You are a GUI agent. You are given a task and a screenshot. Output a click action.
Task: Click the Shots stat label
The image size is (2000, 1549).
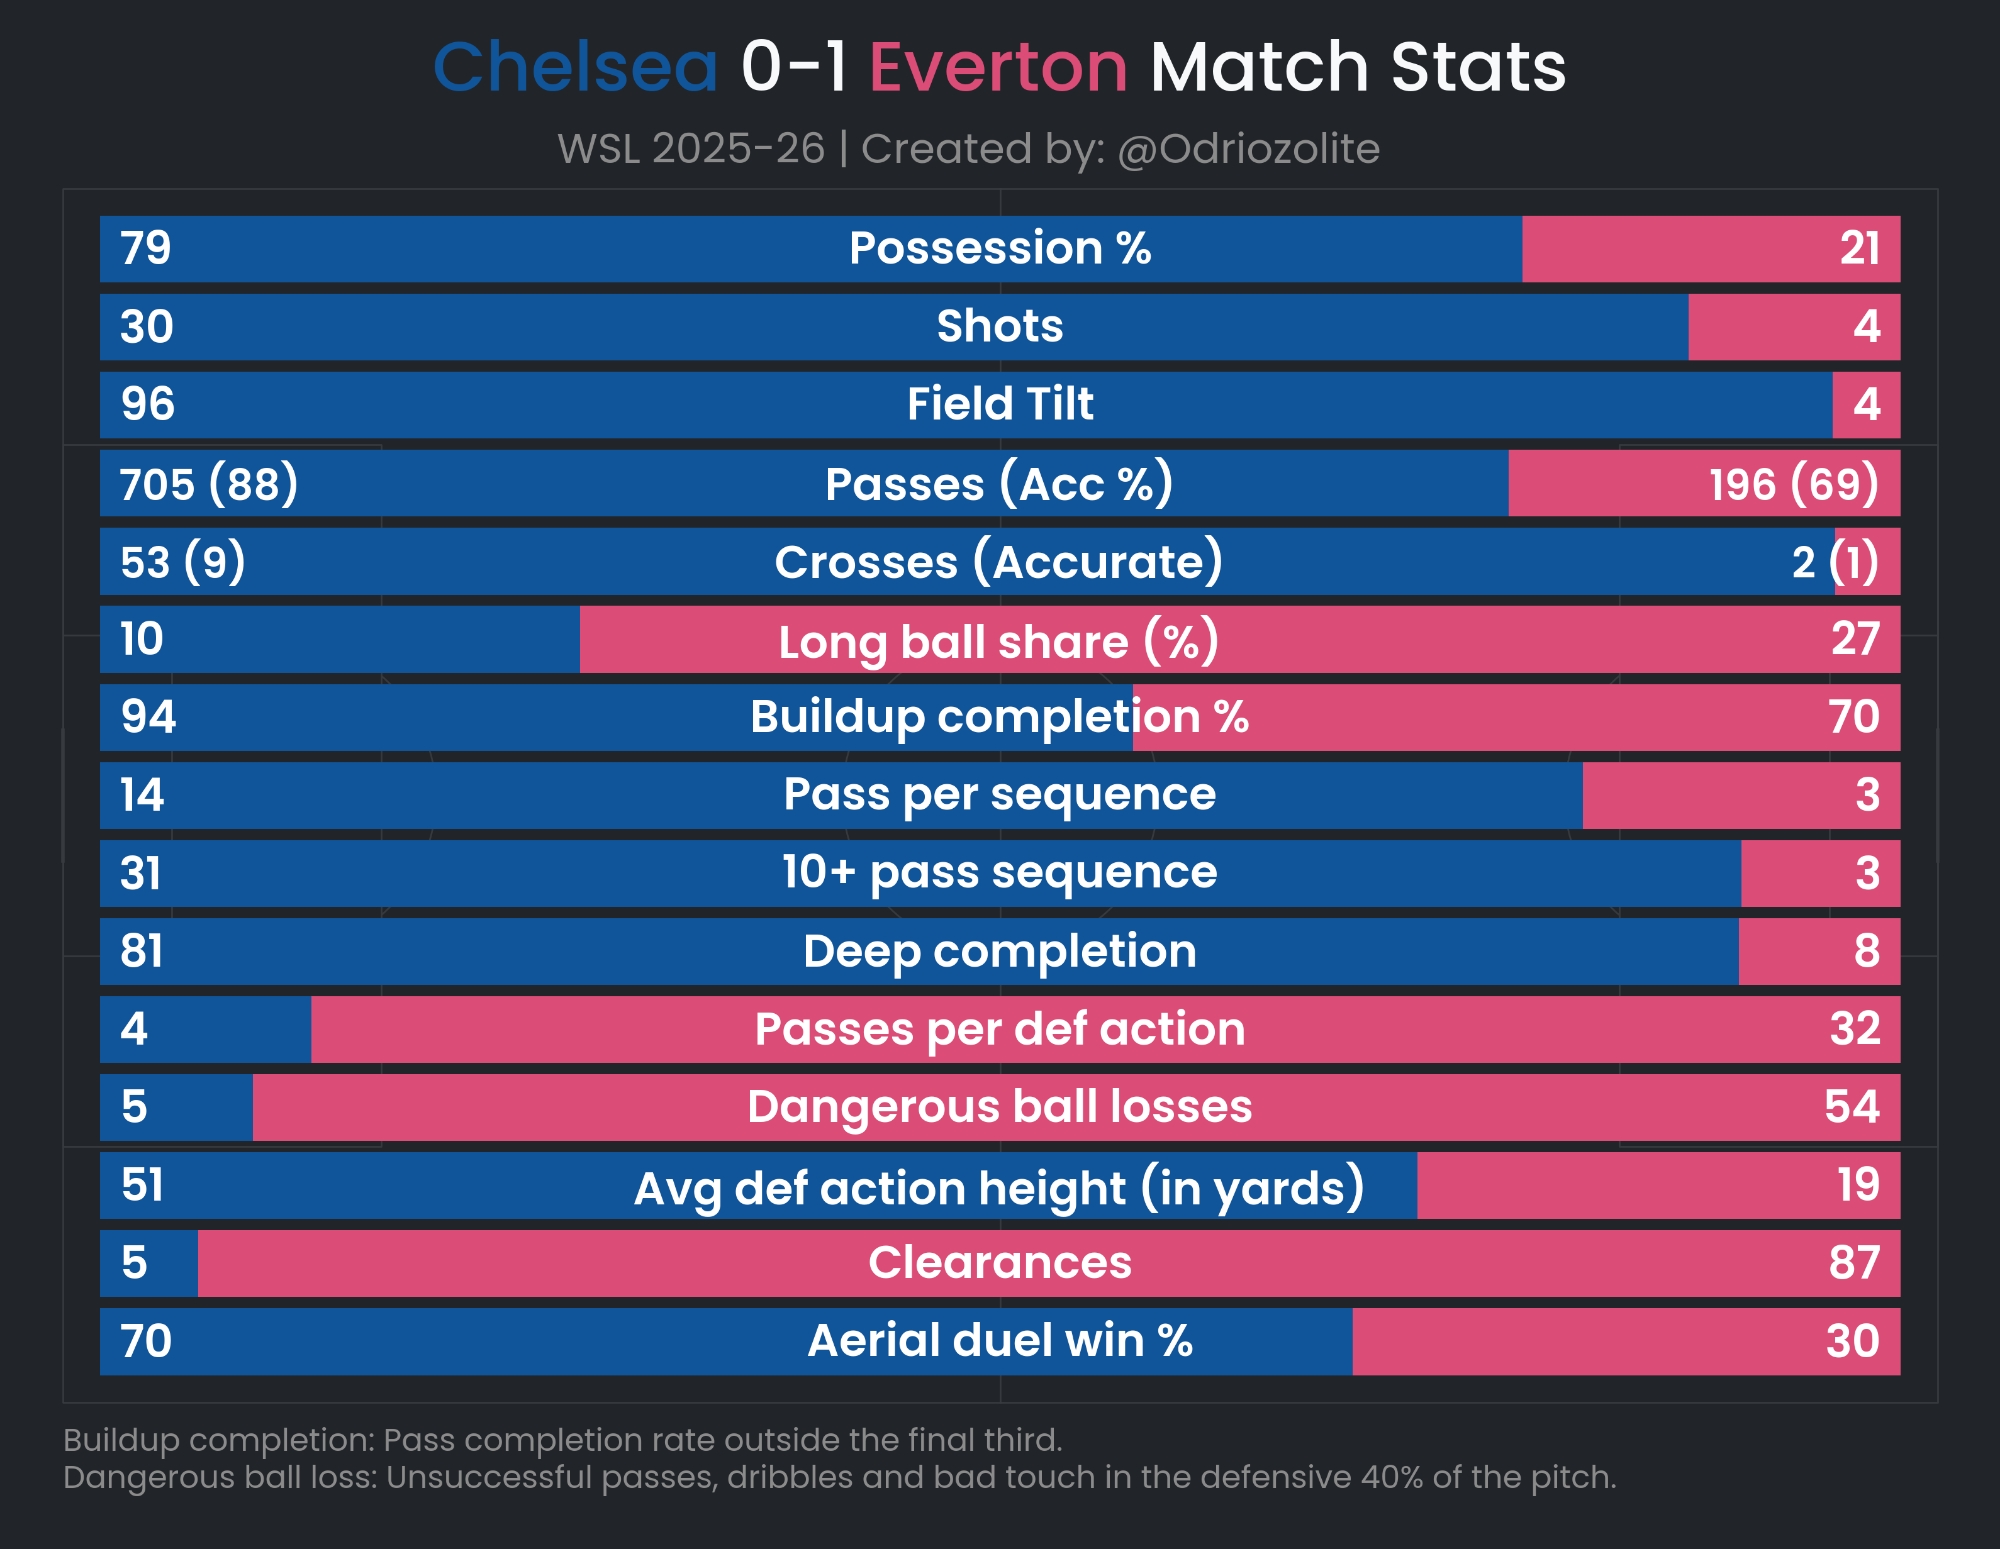[x=1000, y=326]
